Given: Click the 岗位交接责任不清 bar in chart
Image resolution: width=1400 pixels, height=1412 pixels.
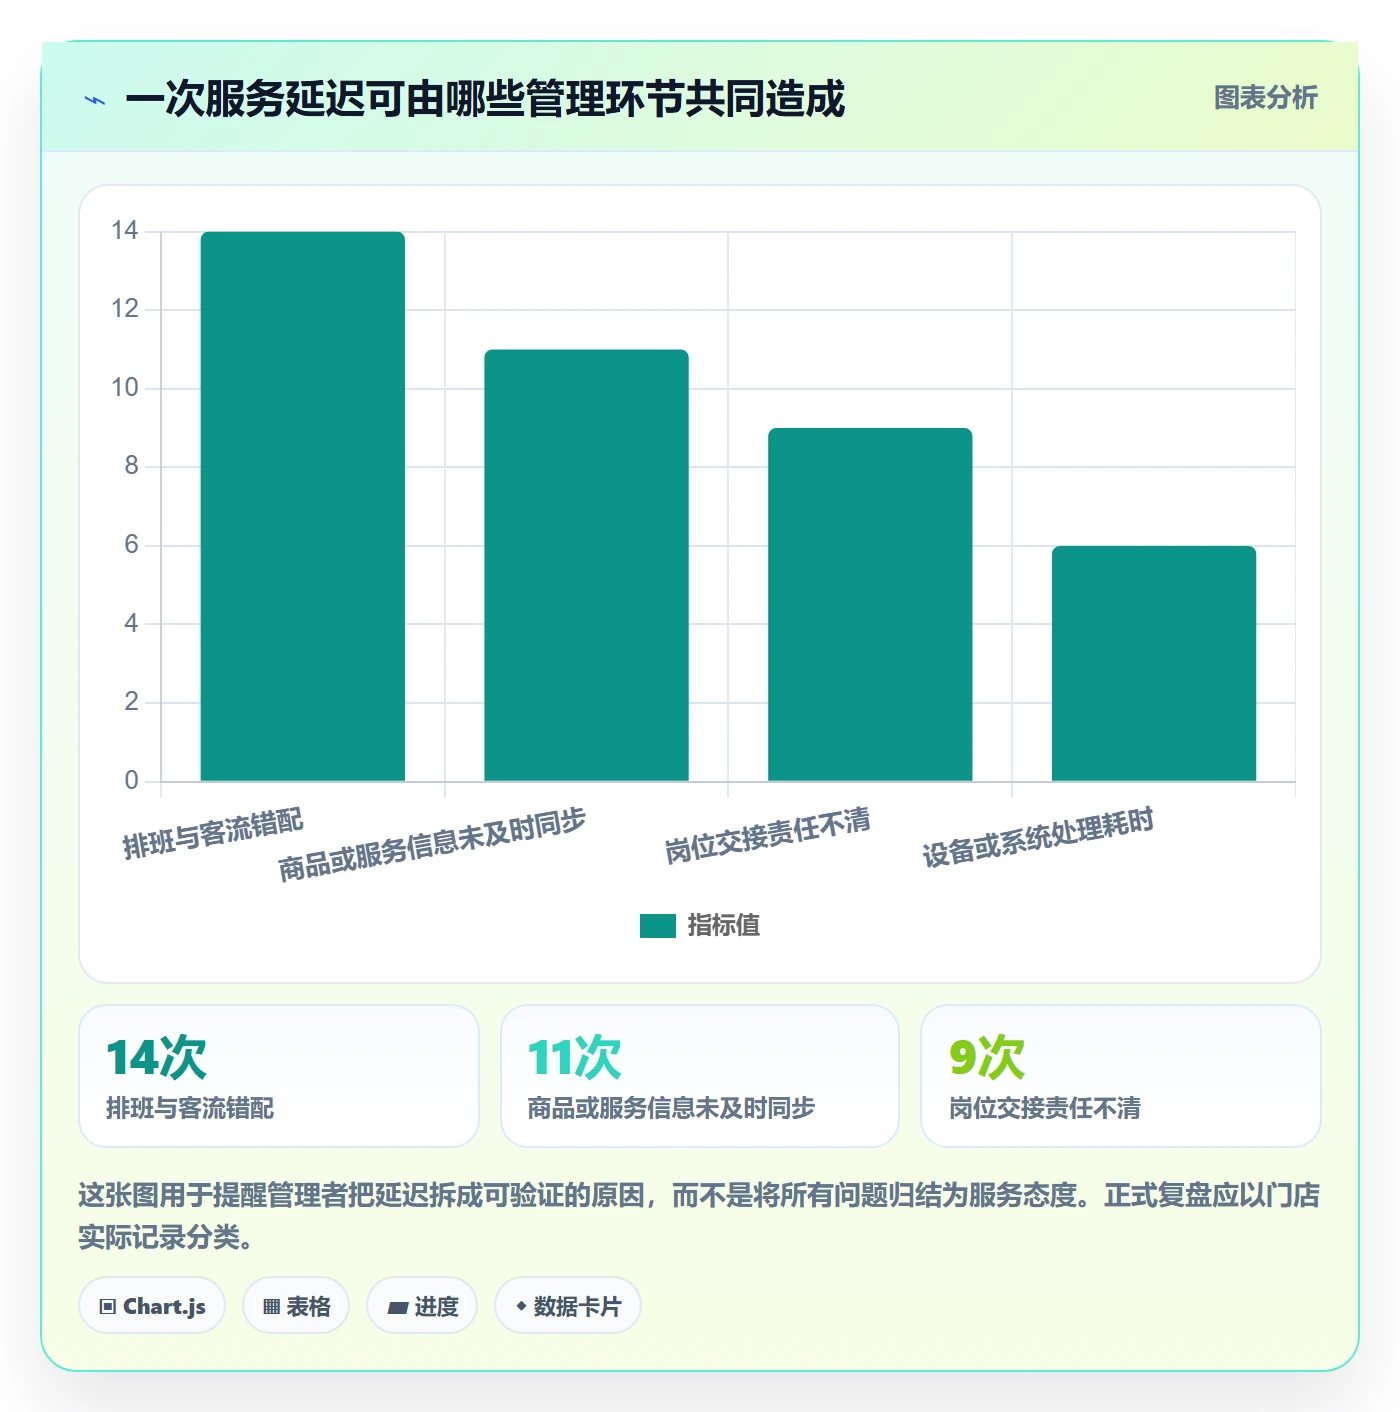Looking at the screenshot, I should tap(870, 604).
